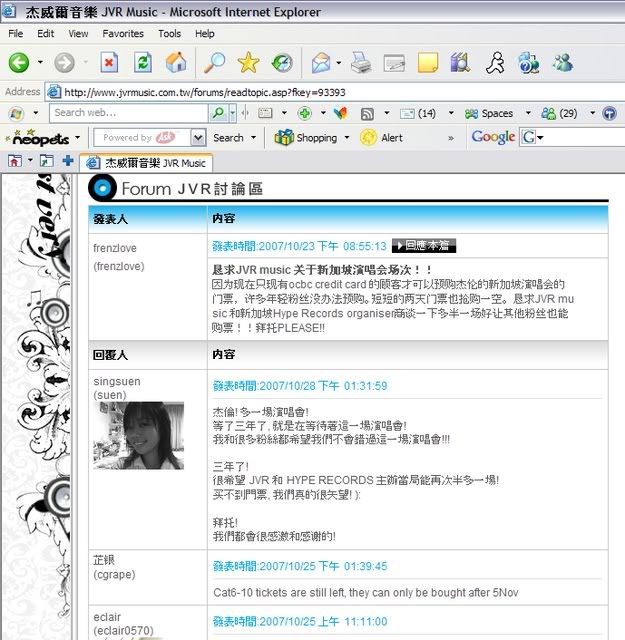Open the History clock icon
625x640 pixels.
tap(282, 63)
